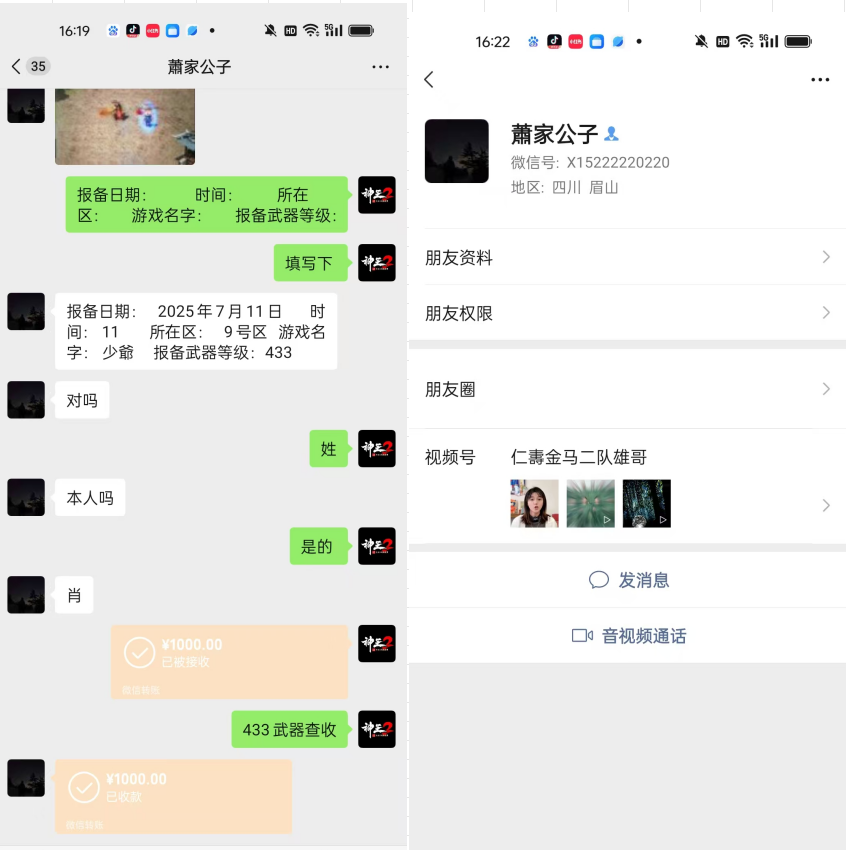Tap the 音视频通话 button
846x850 pixels.
(627, 635)
